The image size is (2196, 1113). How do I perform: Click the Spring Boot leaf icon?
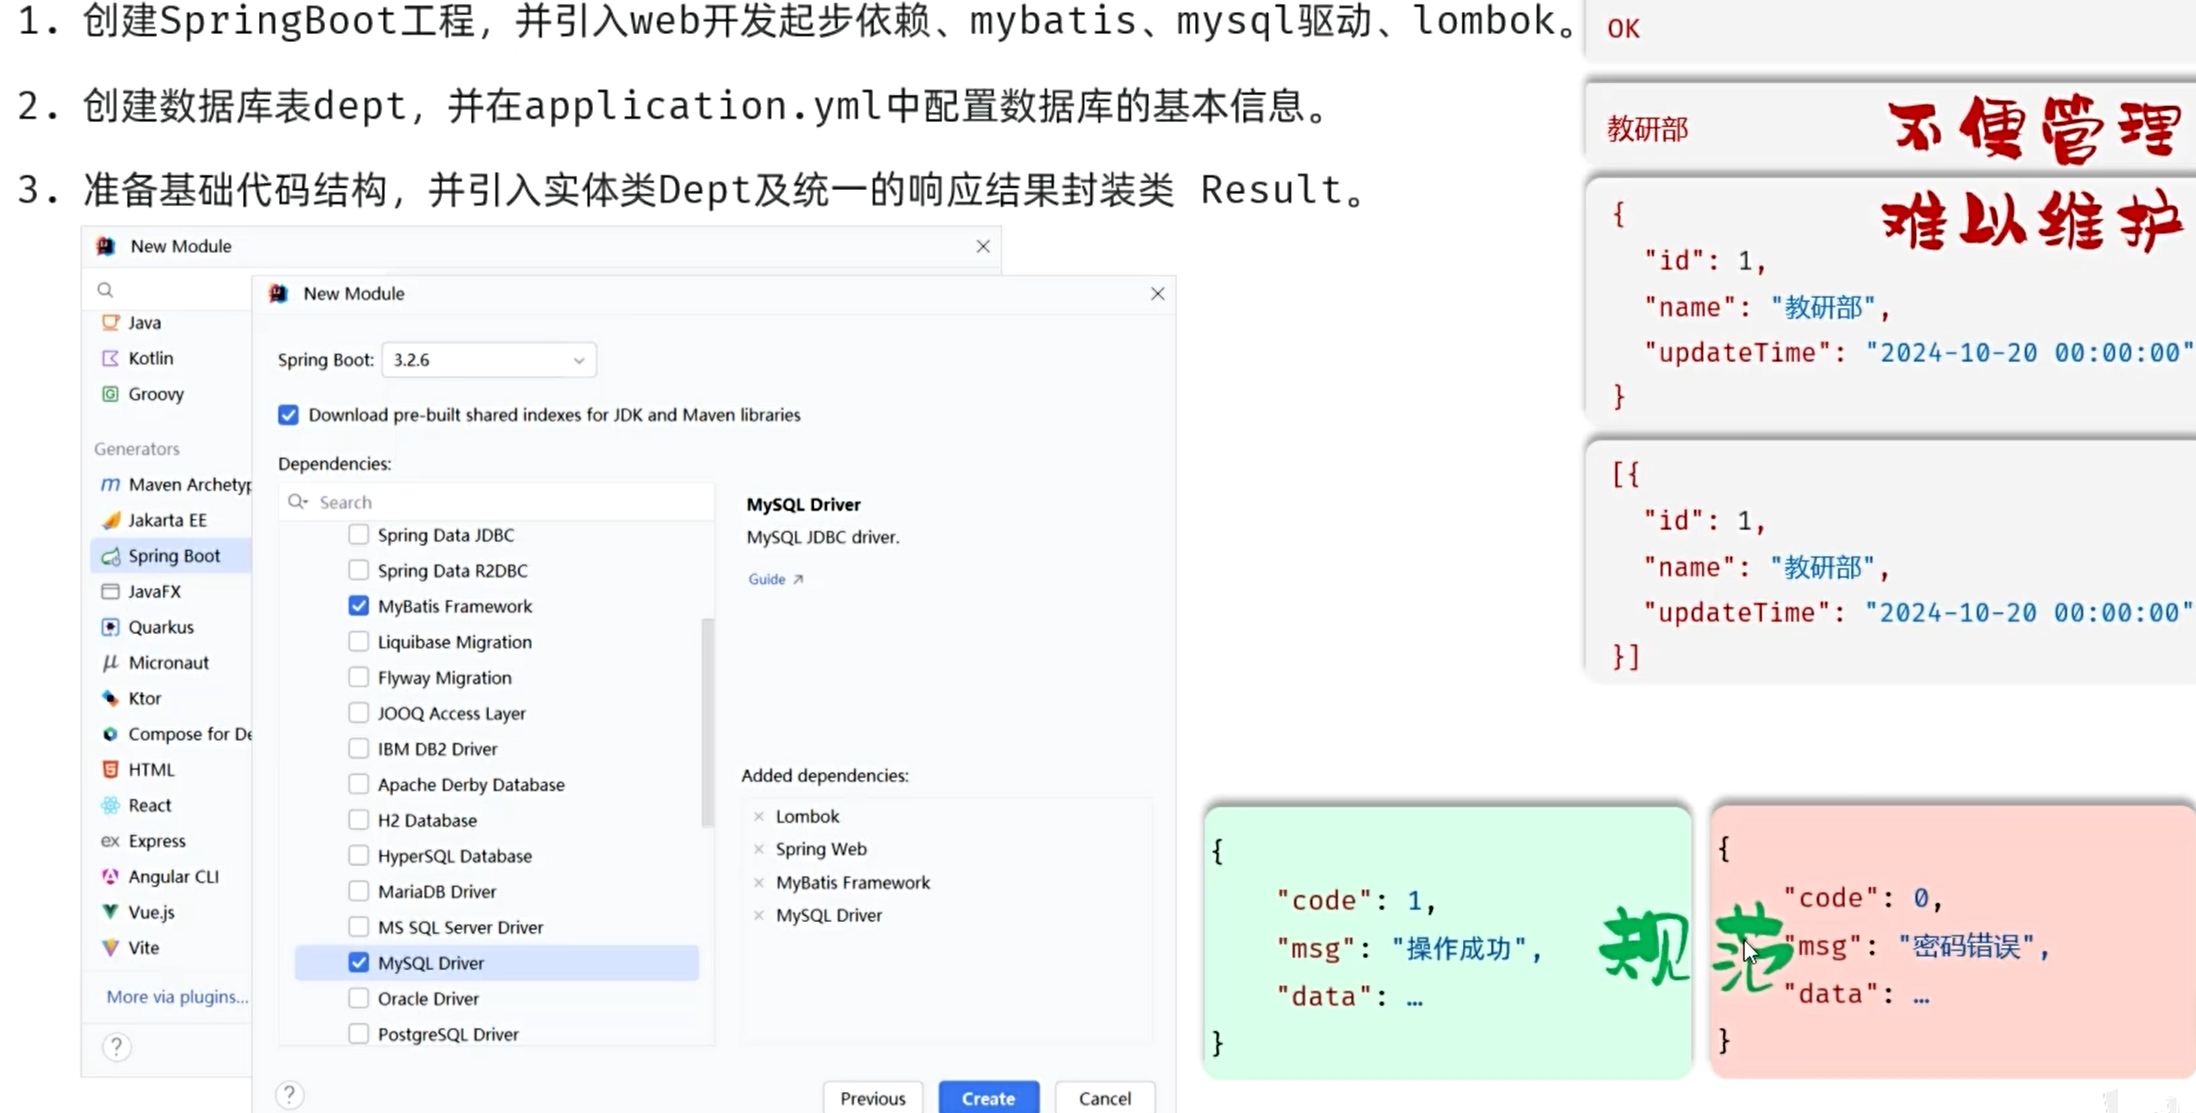pyautogui.click(x=110, y=556)
